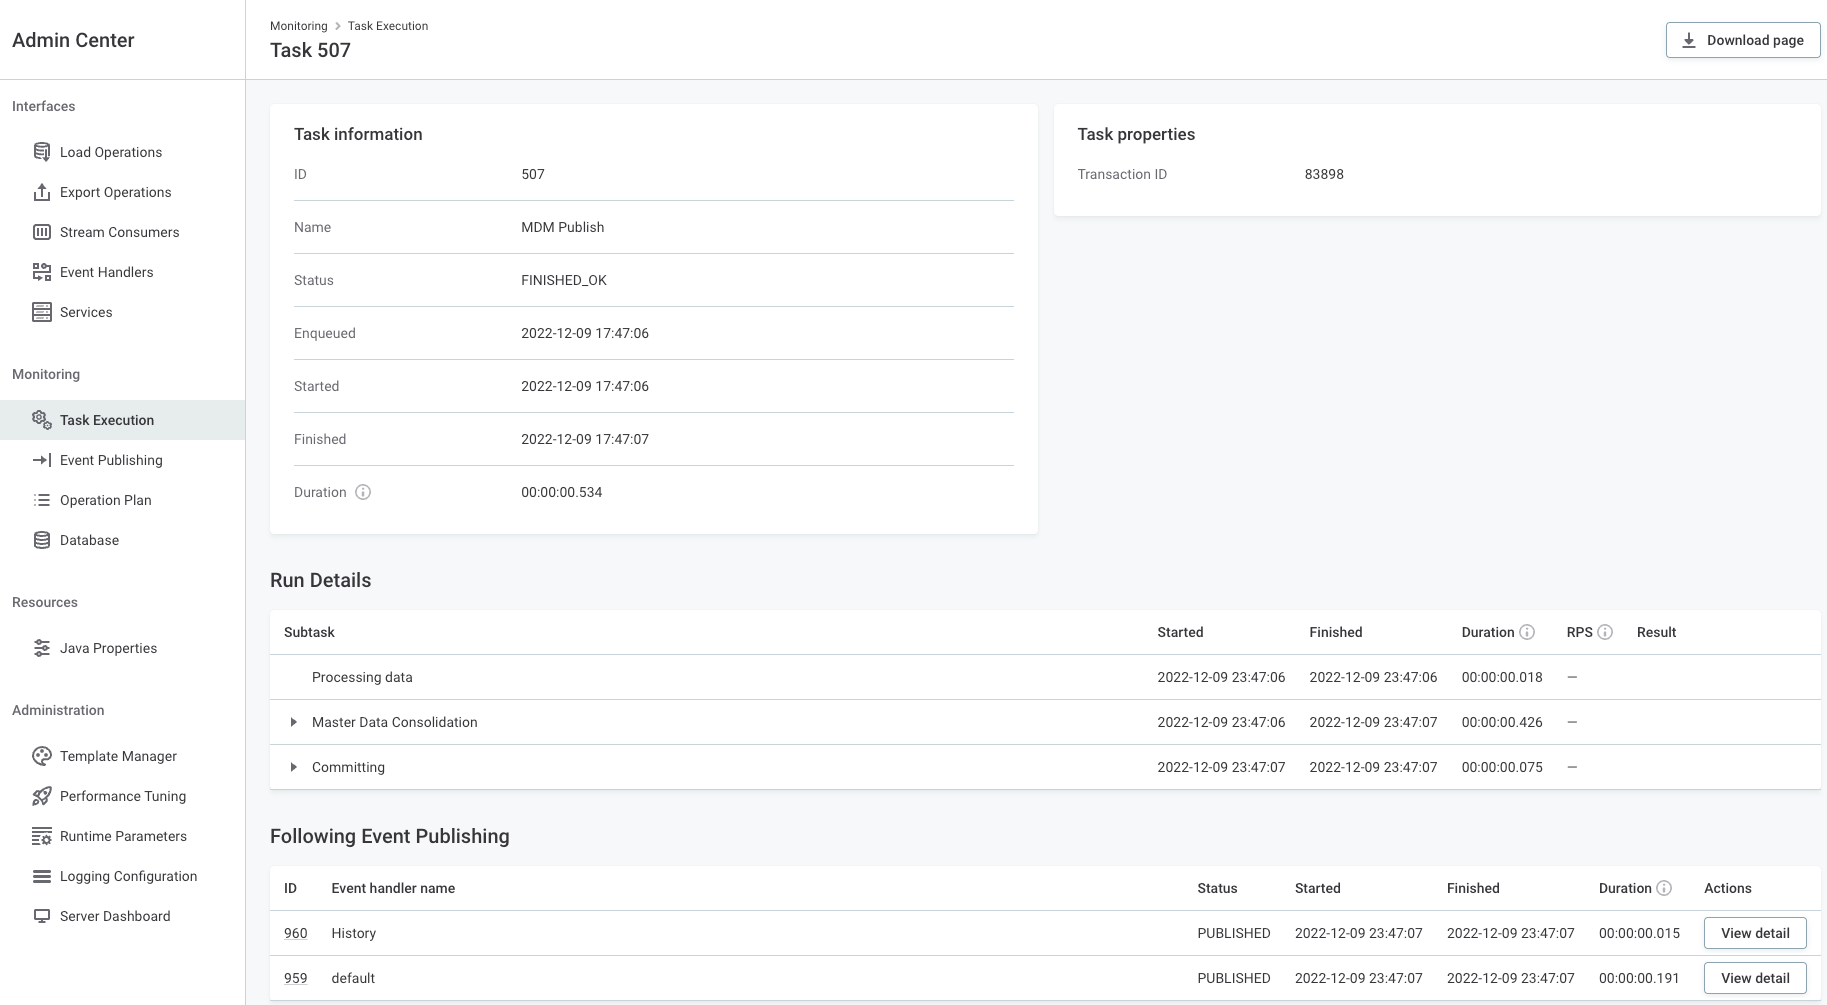View detail for the History event handler
Image resolution: width=1827 pixels, height=1005 pixels.
point(1755,933)
